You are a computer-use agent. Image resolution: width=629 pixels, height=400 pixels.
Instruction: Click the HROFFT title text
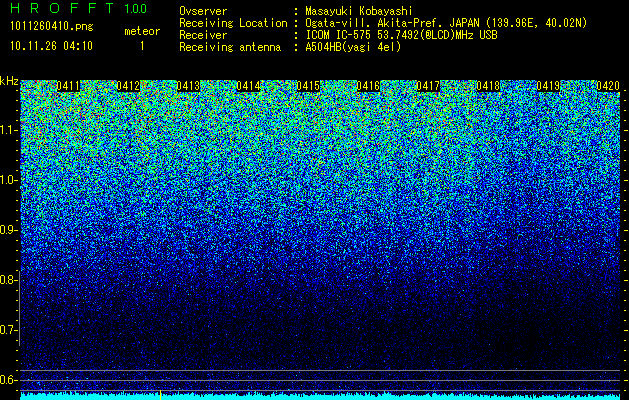(x=62, y=8)
